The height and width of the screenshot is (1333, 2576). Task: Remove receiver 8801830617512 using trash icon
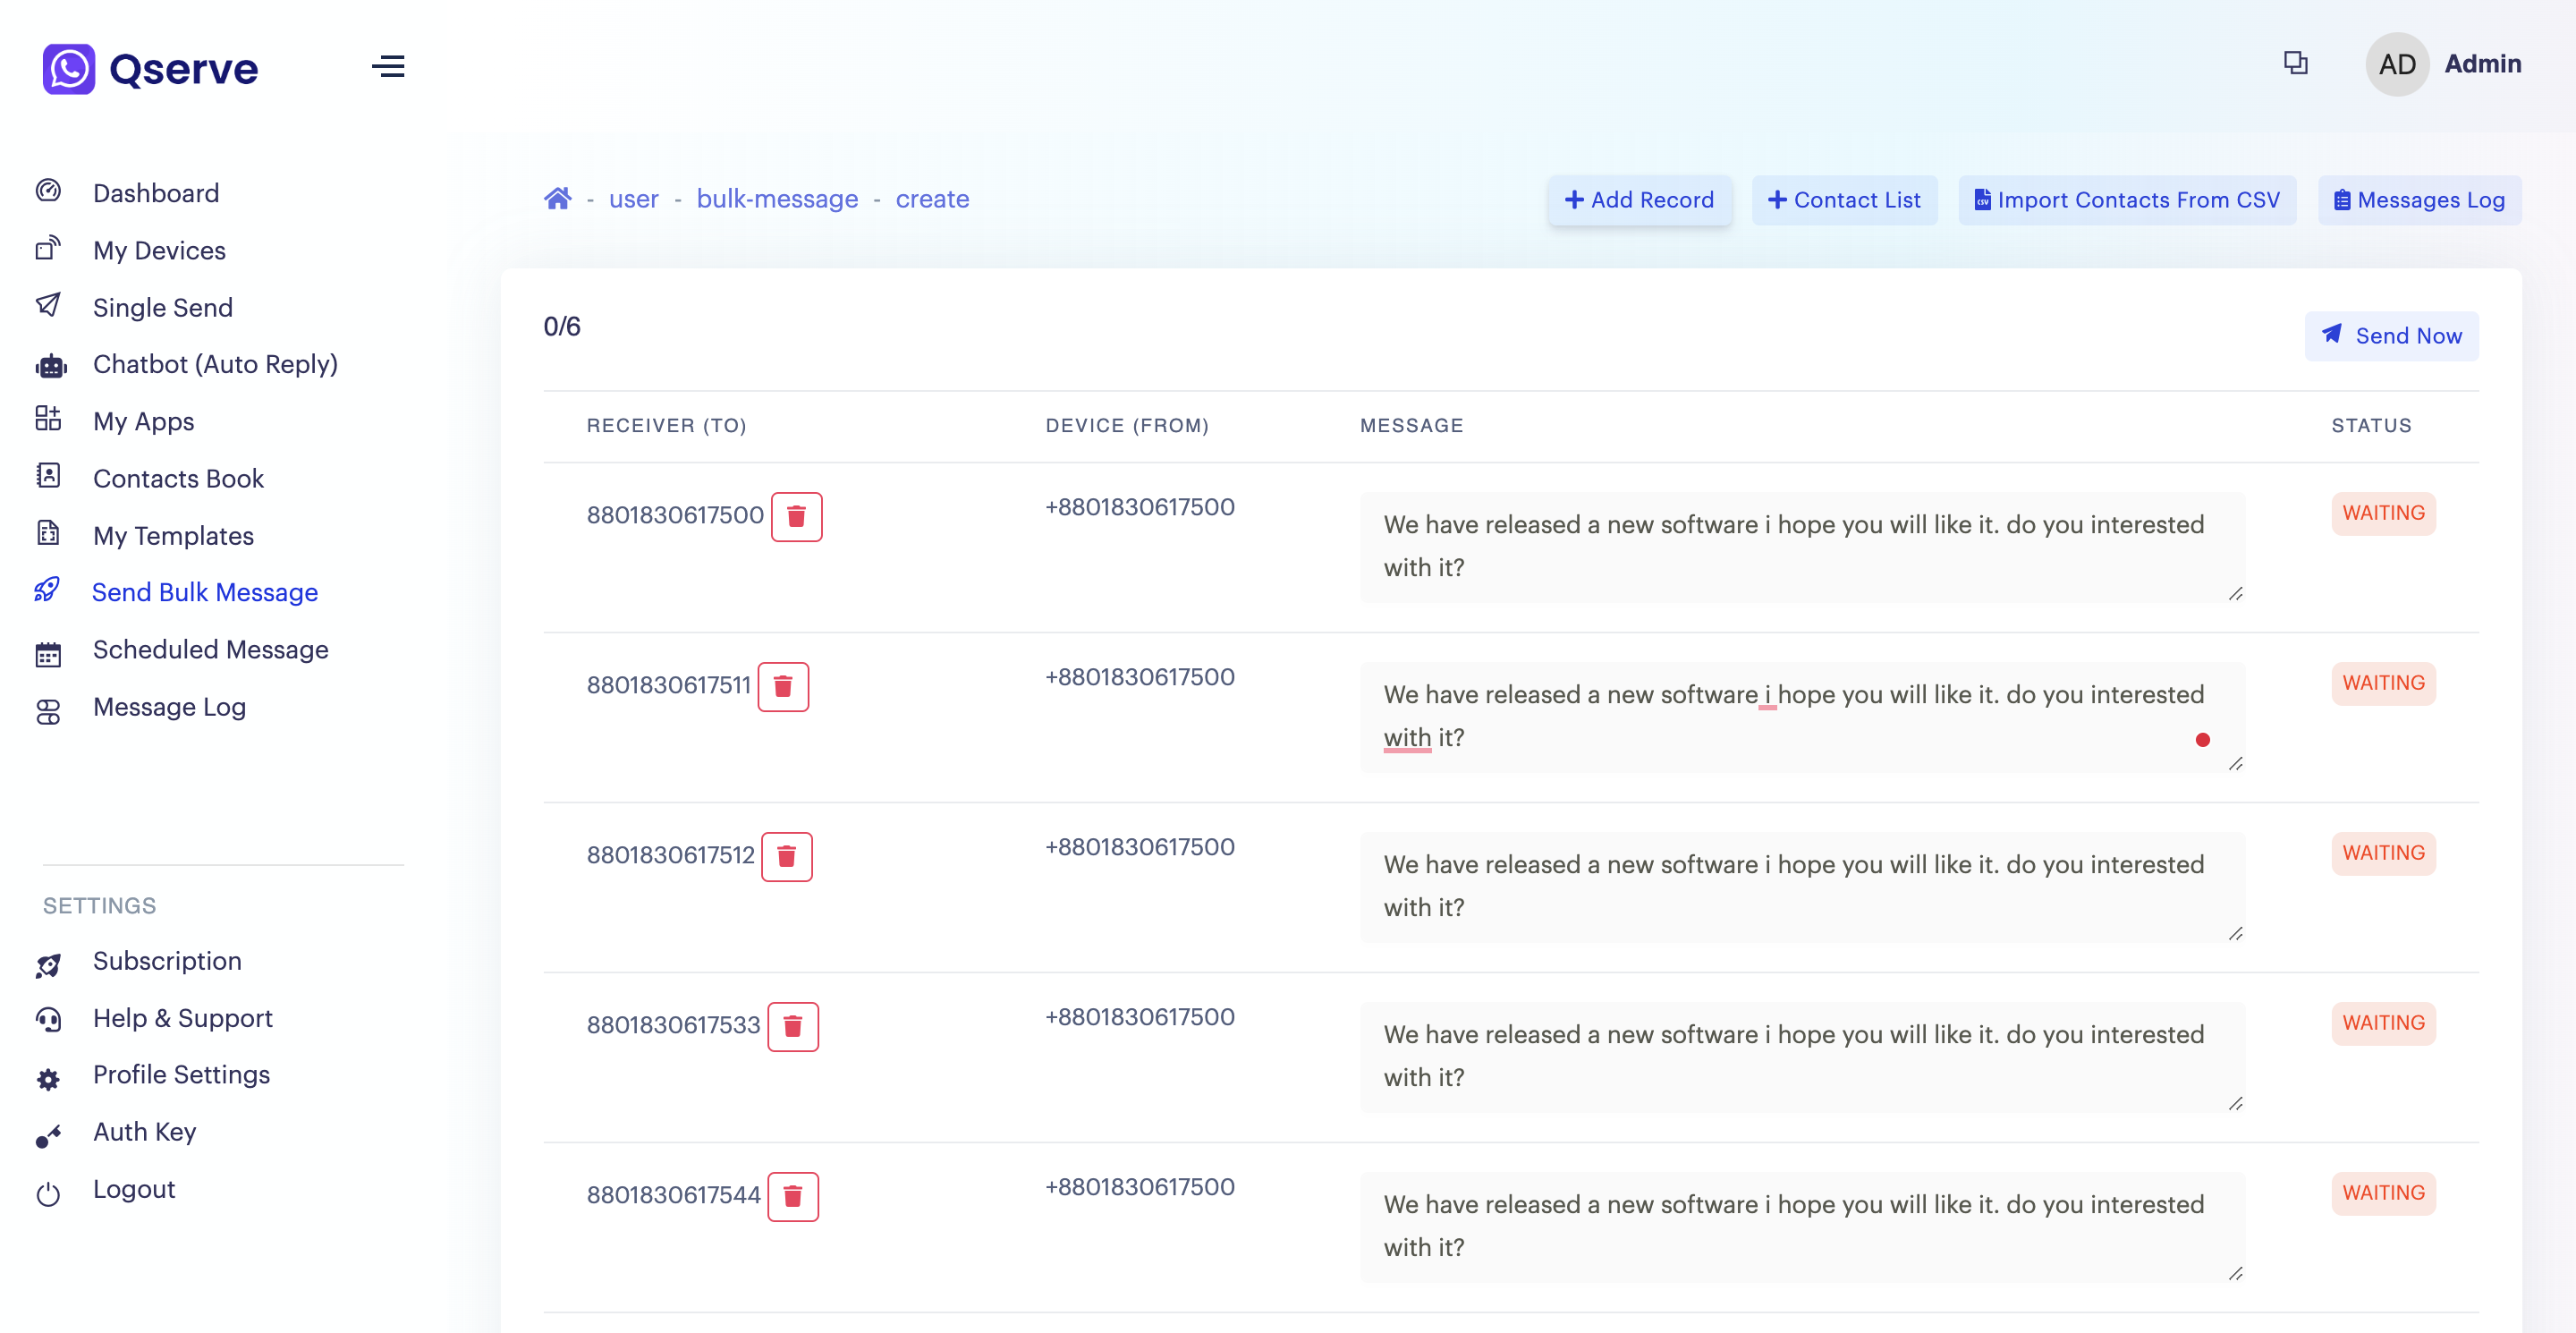pyautogui.click(x=786, y=856)
